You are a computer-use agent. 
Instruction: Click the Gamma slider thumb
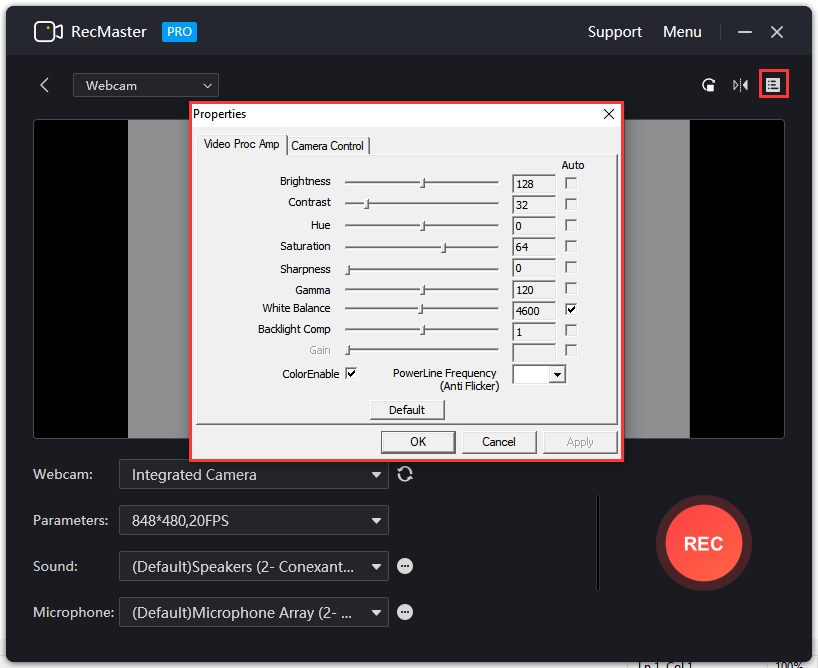(423, 290)
